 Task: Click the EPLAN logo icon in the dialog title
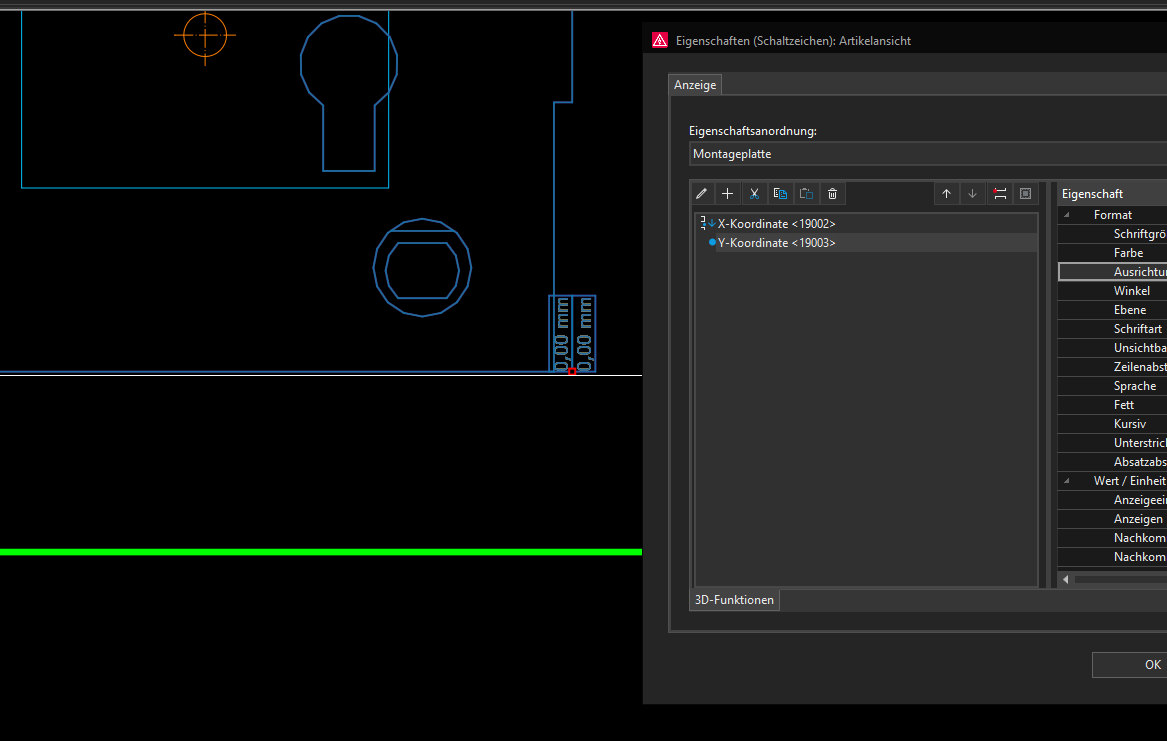(659, 40)
